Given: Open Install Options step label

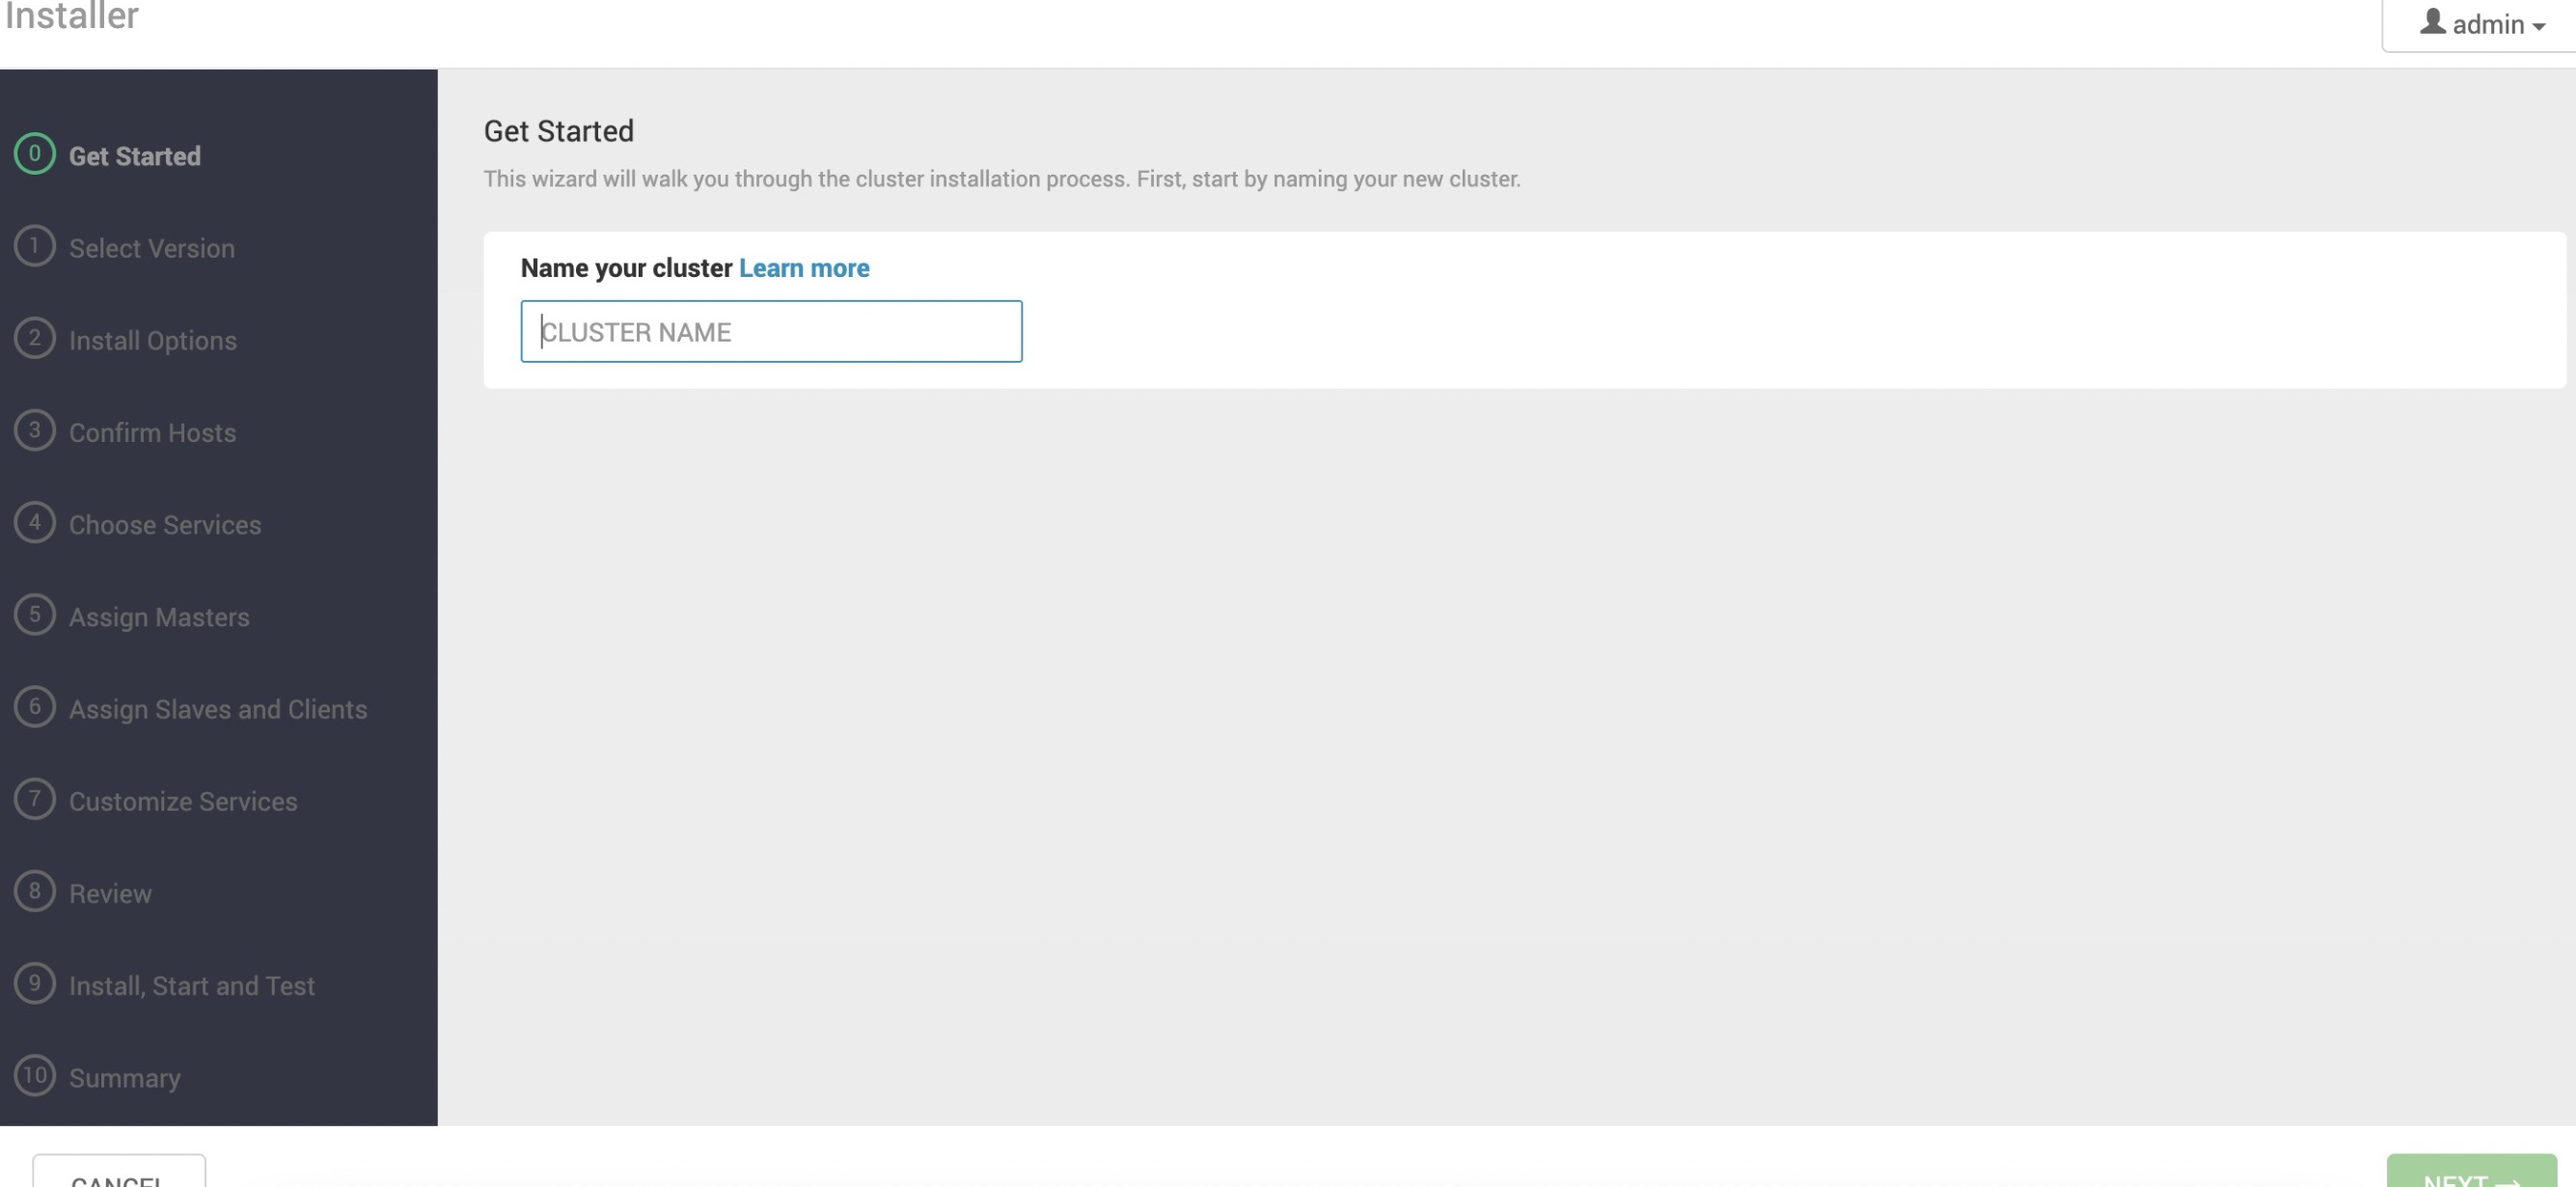Looking at the screenshot, I should pos(153,341).
